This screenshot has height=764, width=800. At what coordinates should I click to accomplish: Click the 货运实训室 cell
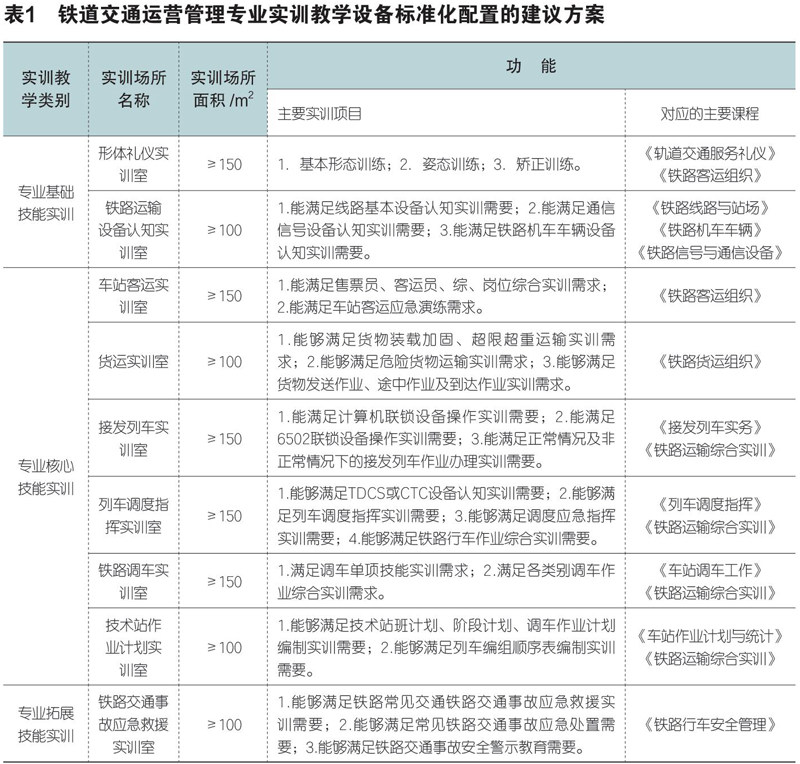click(x=133, y=361)
